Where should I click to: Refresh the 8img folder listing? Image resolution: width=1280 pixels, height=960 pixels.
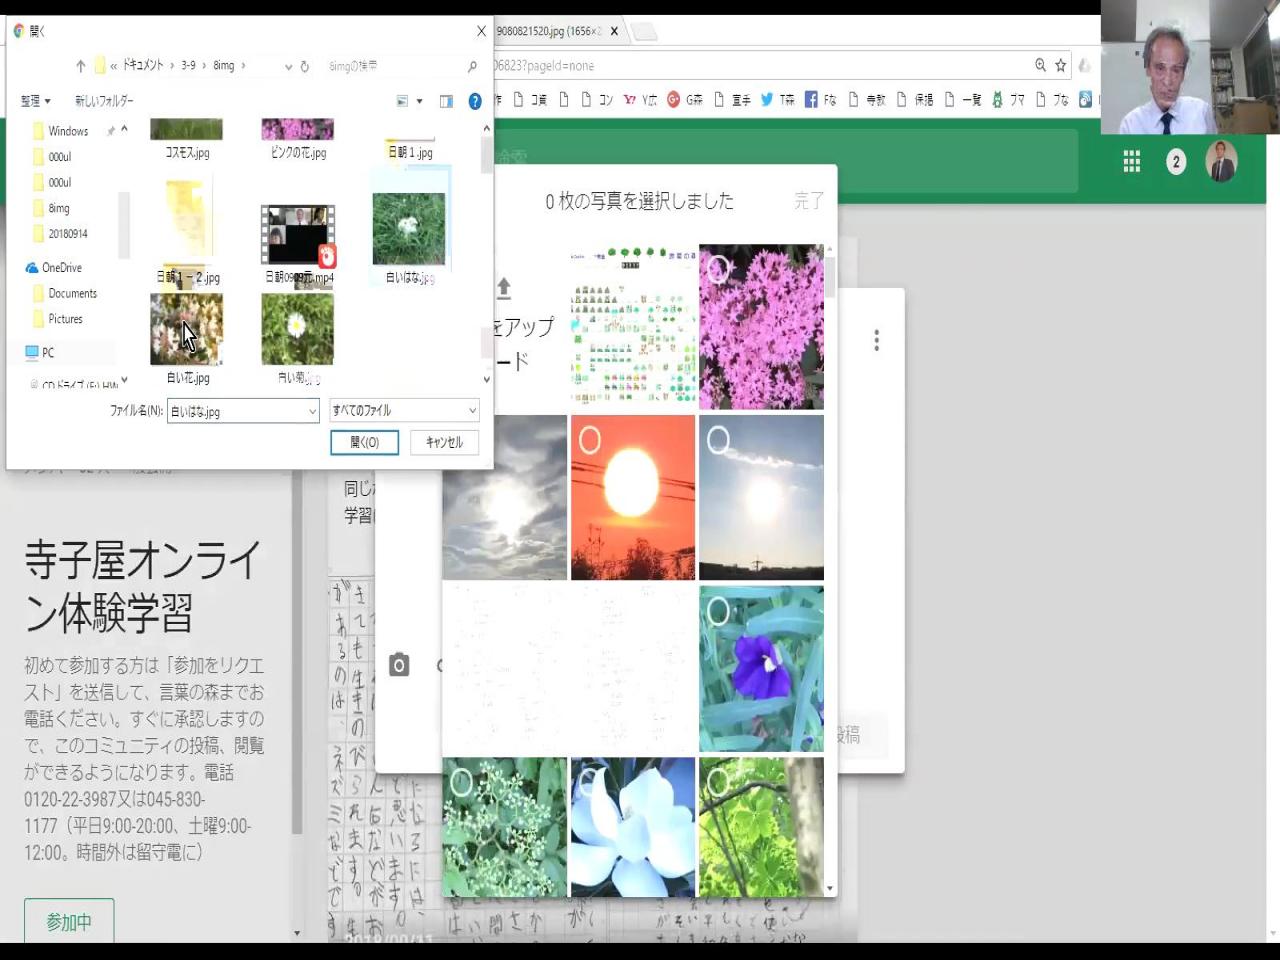click(304, 67)
